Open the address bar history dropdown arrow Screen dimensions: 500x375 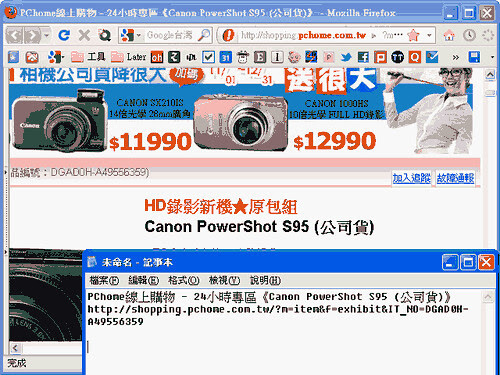click(429, 35)
